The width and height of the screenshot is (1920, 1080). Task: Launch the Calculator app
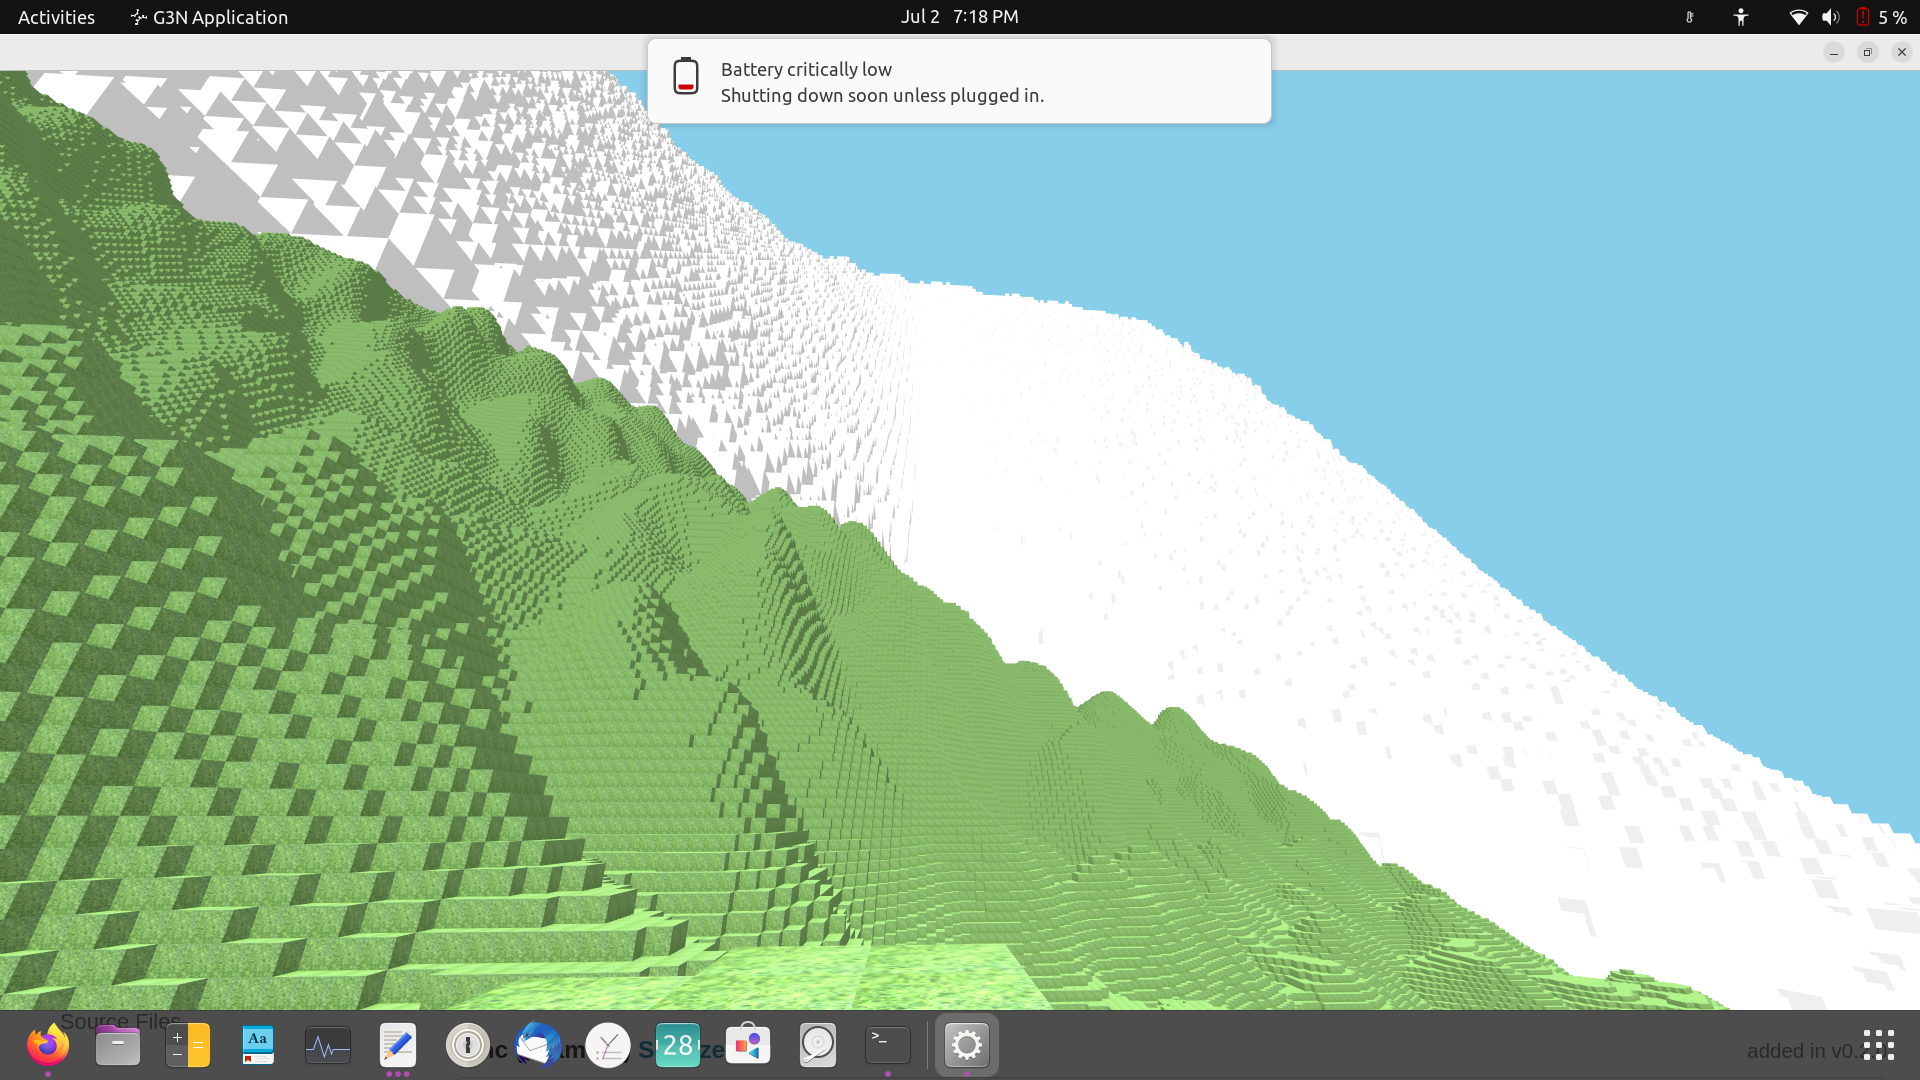pyautogui.click(x=188, y=1046)
